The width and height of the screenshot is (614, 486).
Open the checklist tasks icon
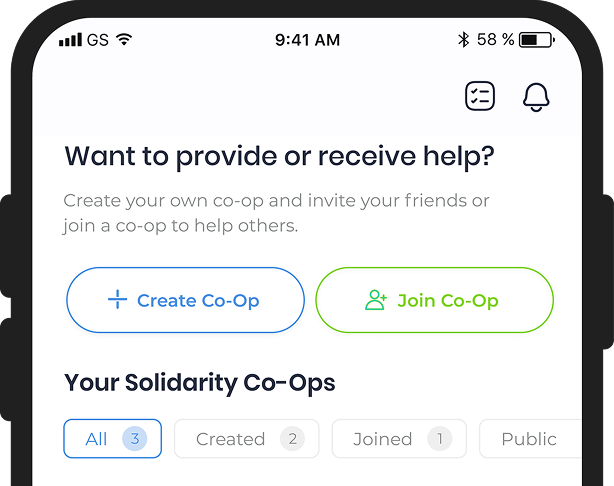(x=480, y=96)
